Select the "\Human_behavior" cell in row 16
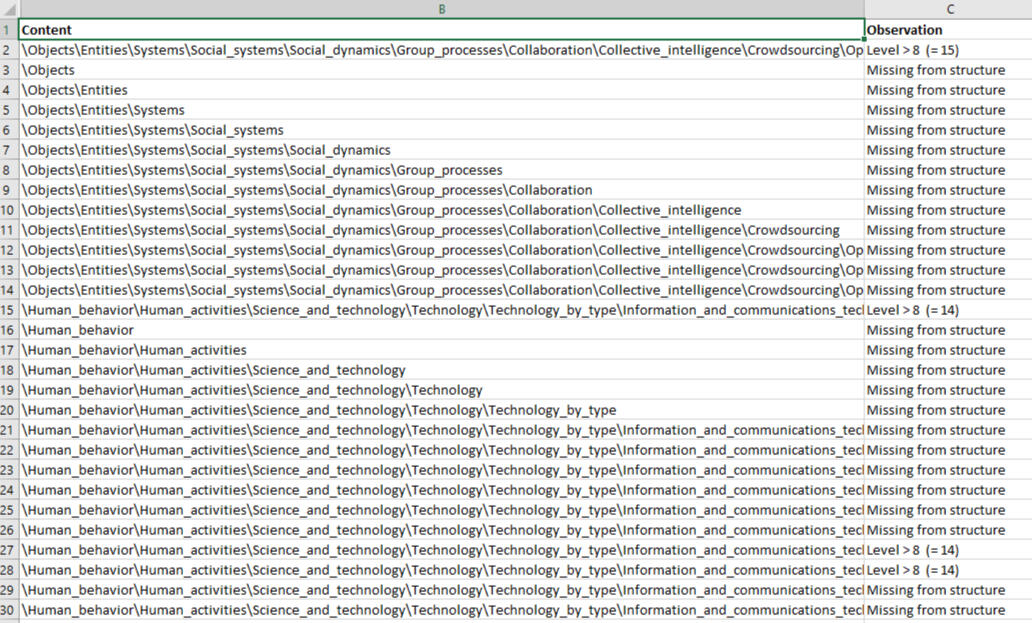 pyautogui.click(x=441, y=330)
